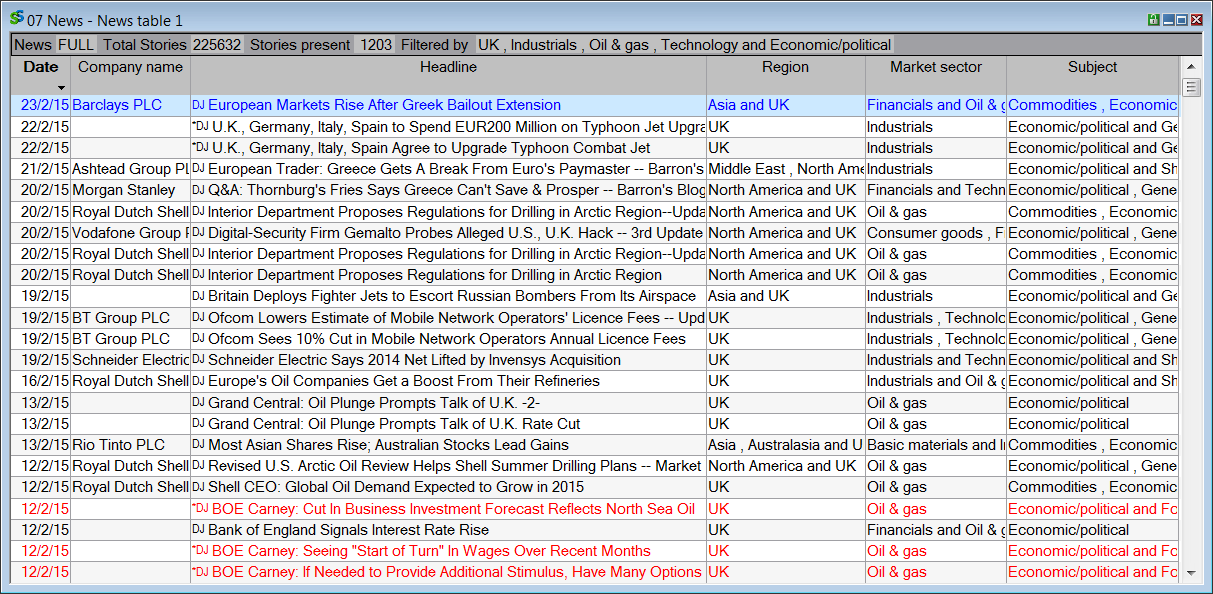The image size is (1213, 594).
Task: Click DJ icon for European Trader Greece story
Action: click(x=198, y=169)
